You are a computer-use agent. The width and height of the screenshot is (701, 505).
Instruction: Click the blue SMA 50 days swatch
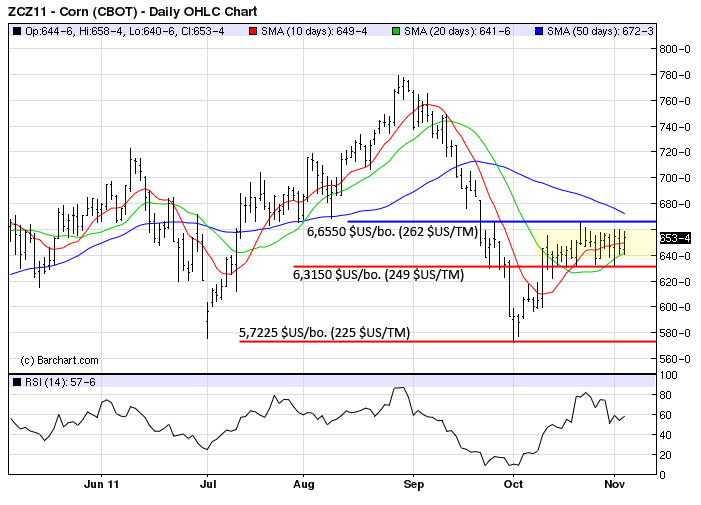[x=539, y=31]
